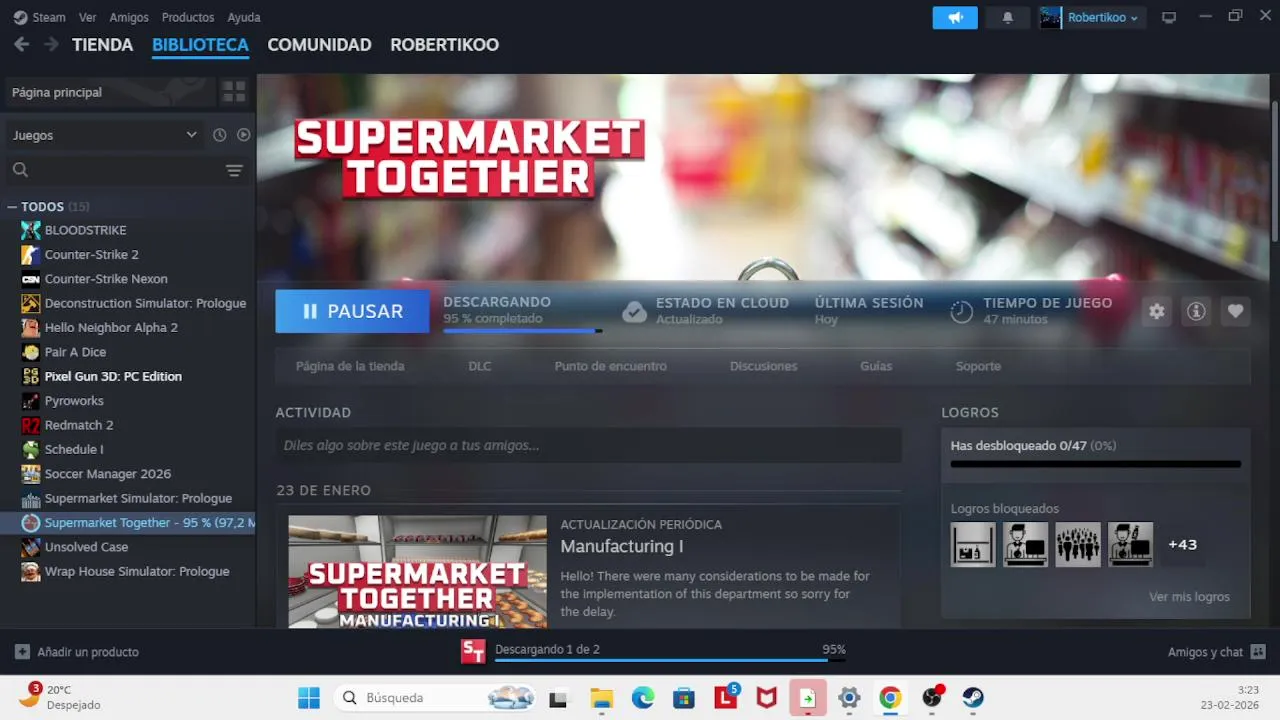Click the activity text input field
Image resolution: width=1280 pixels, height=720 pixels.
588,445
